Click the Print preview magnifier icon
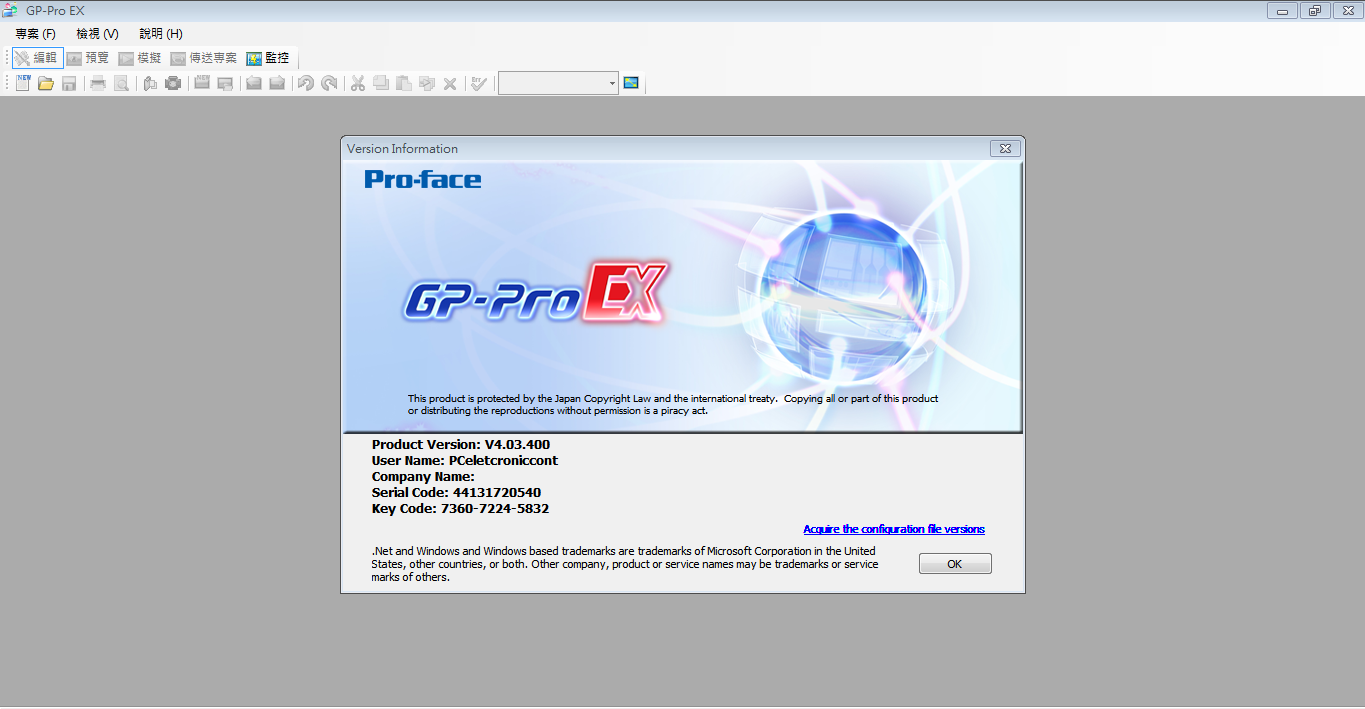Viewport: 1365px width, 709px height. (x=121, y=83)
